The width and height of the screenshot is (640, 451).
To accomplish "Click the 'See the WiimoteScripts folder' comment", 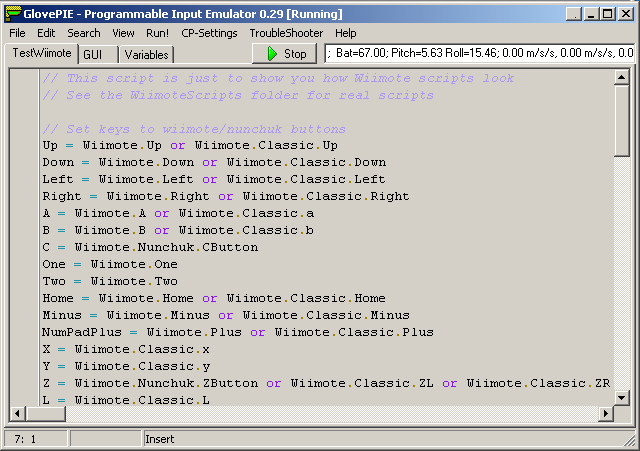I will click(x=238, y=95).
